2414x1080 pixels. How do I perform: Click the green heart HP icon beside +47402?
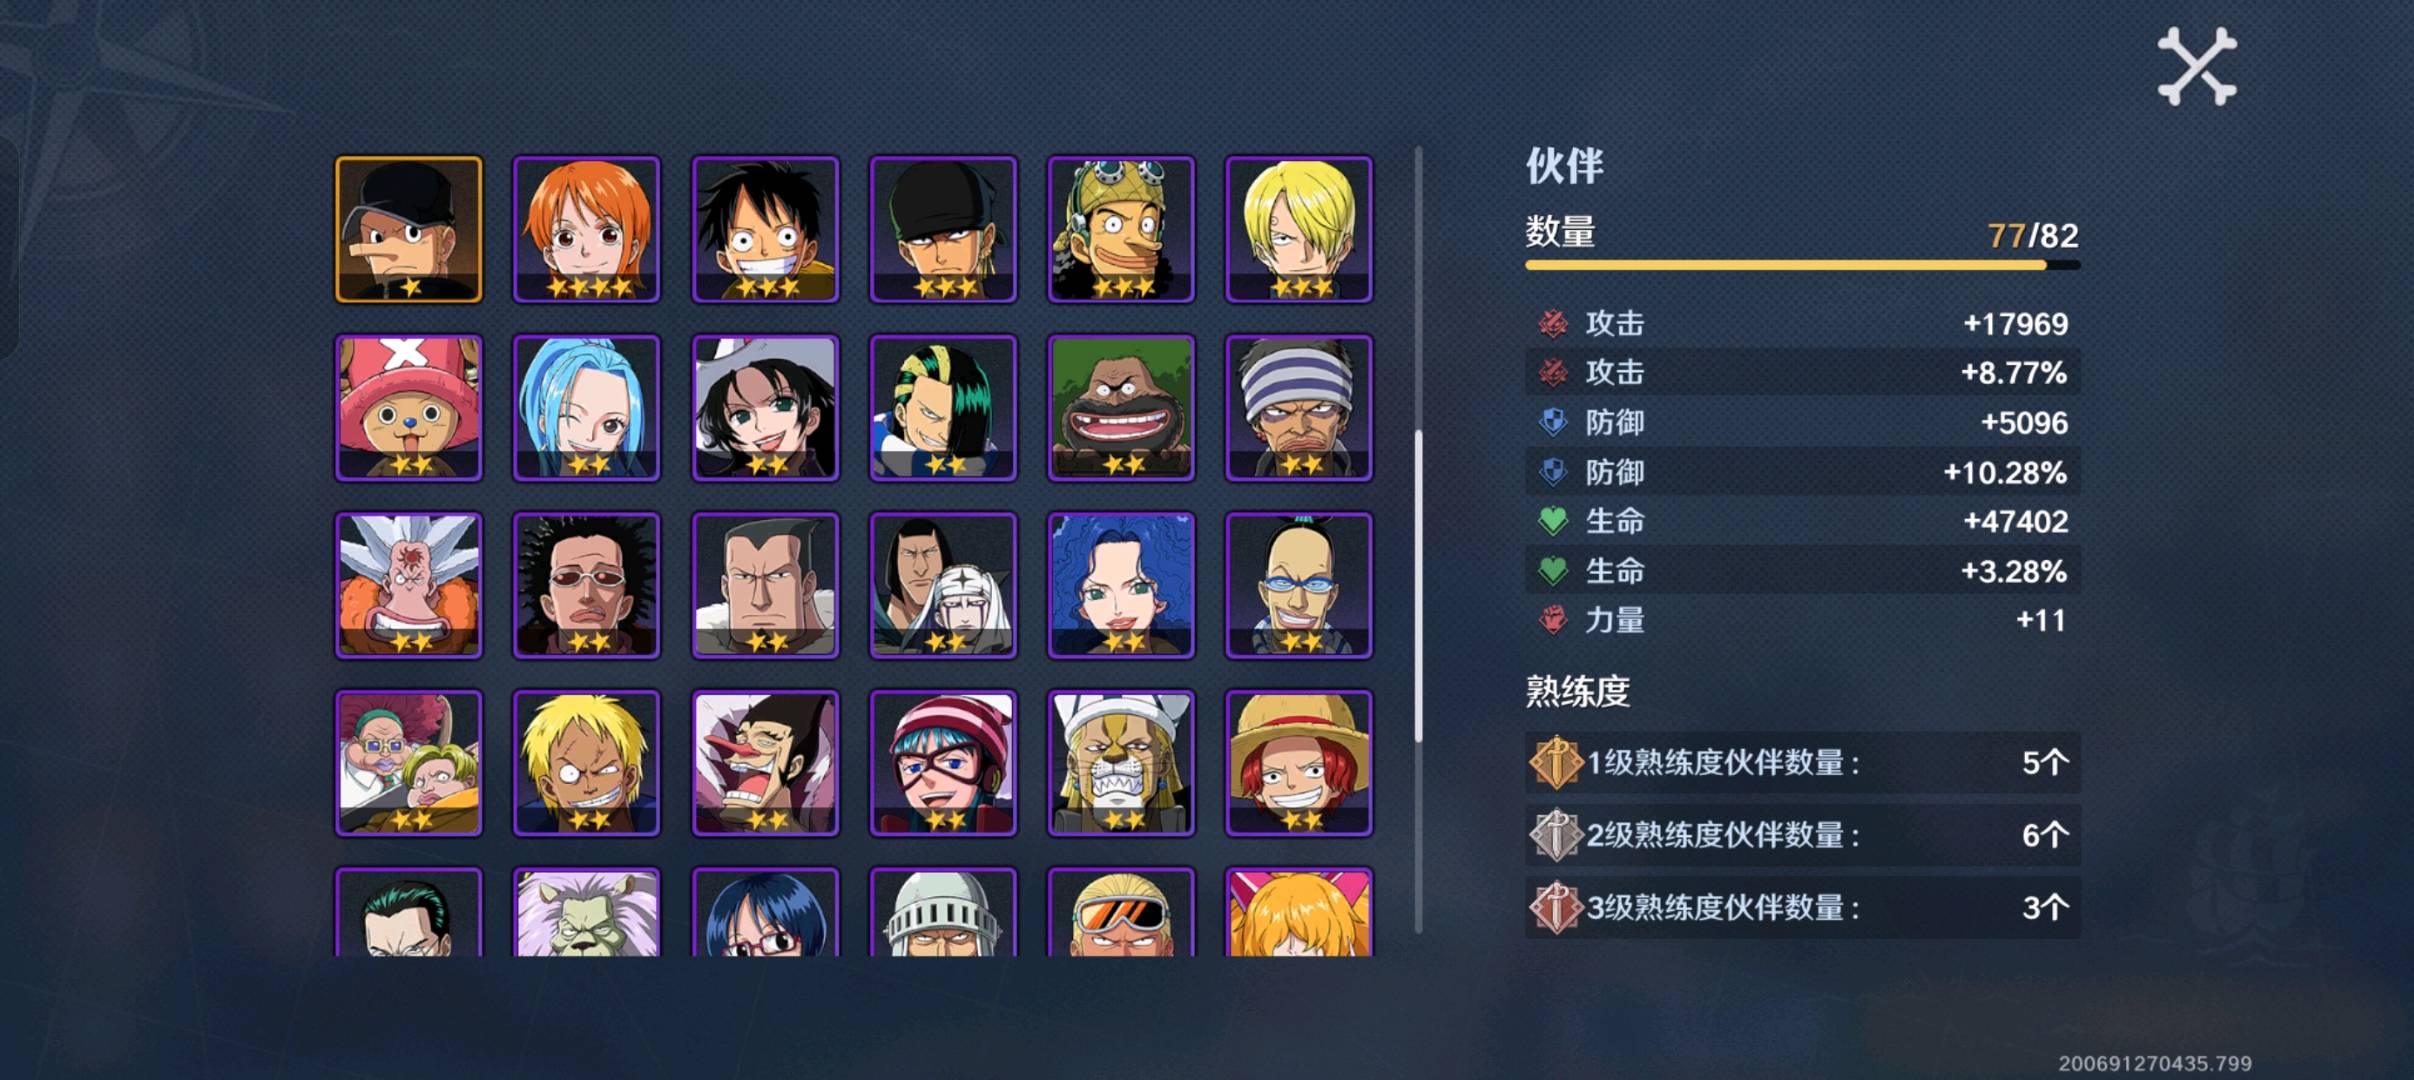[x=1553, y=521]
